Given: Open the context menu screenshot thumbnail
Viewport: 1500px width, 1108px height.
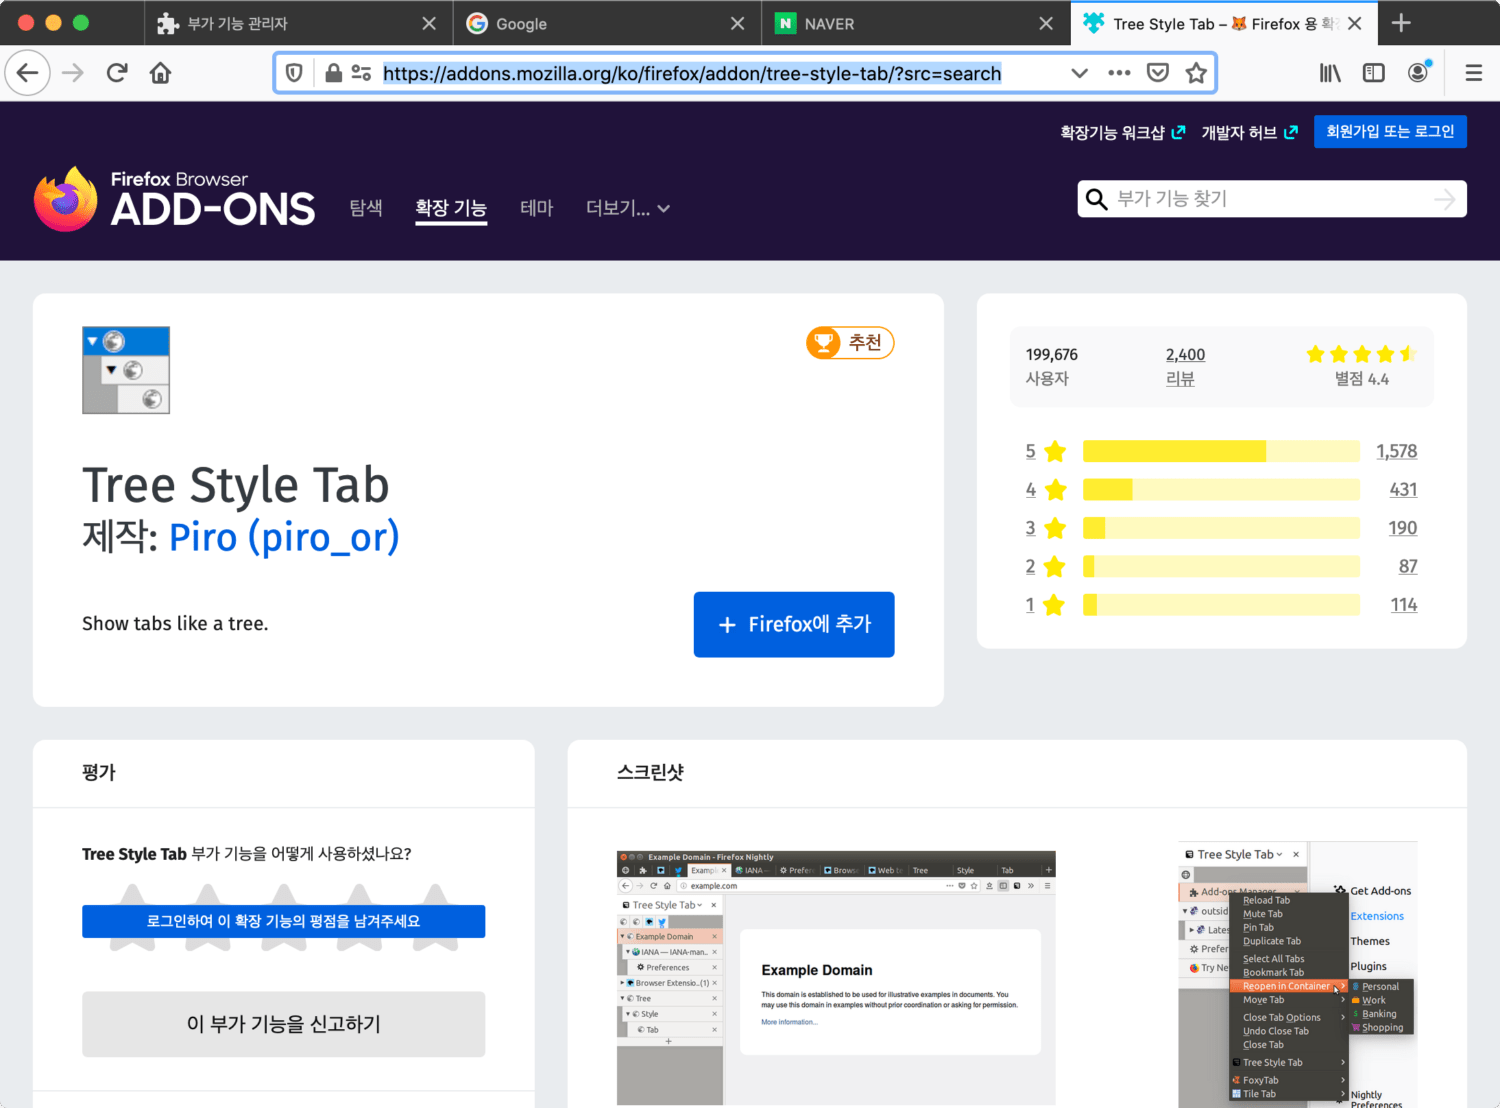Looking at the screenshot, I should (1298, 974).
